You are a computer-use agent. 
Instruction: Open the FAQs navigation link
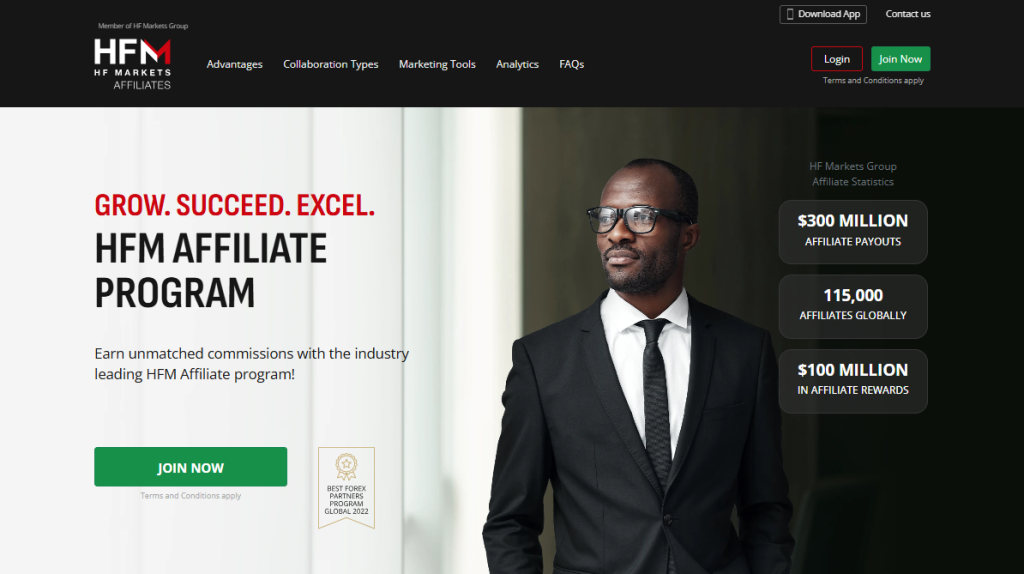click(571, 64)
